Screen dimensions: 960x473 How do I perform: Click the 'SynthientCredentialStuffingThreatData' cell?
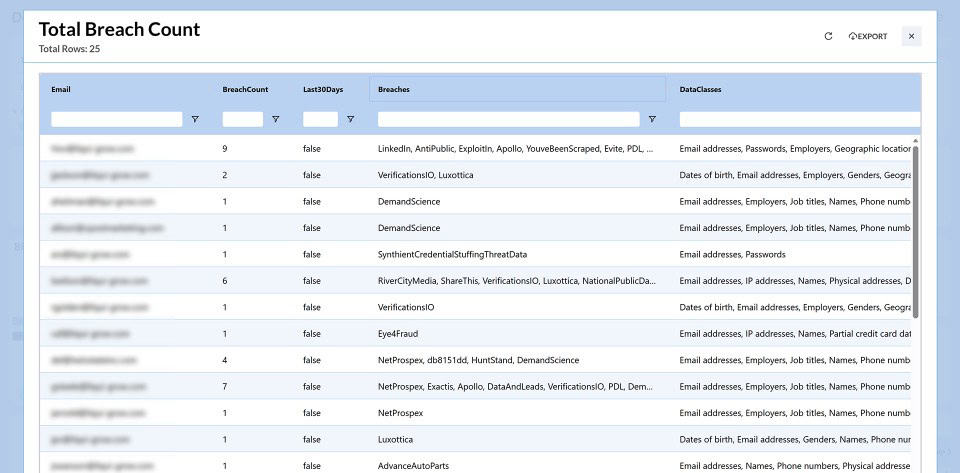(452, 255)
